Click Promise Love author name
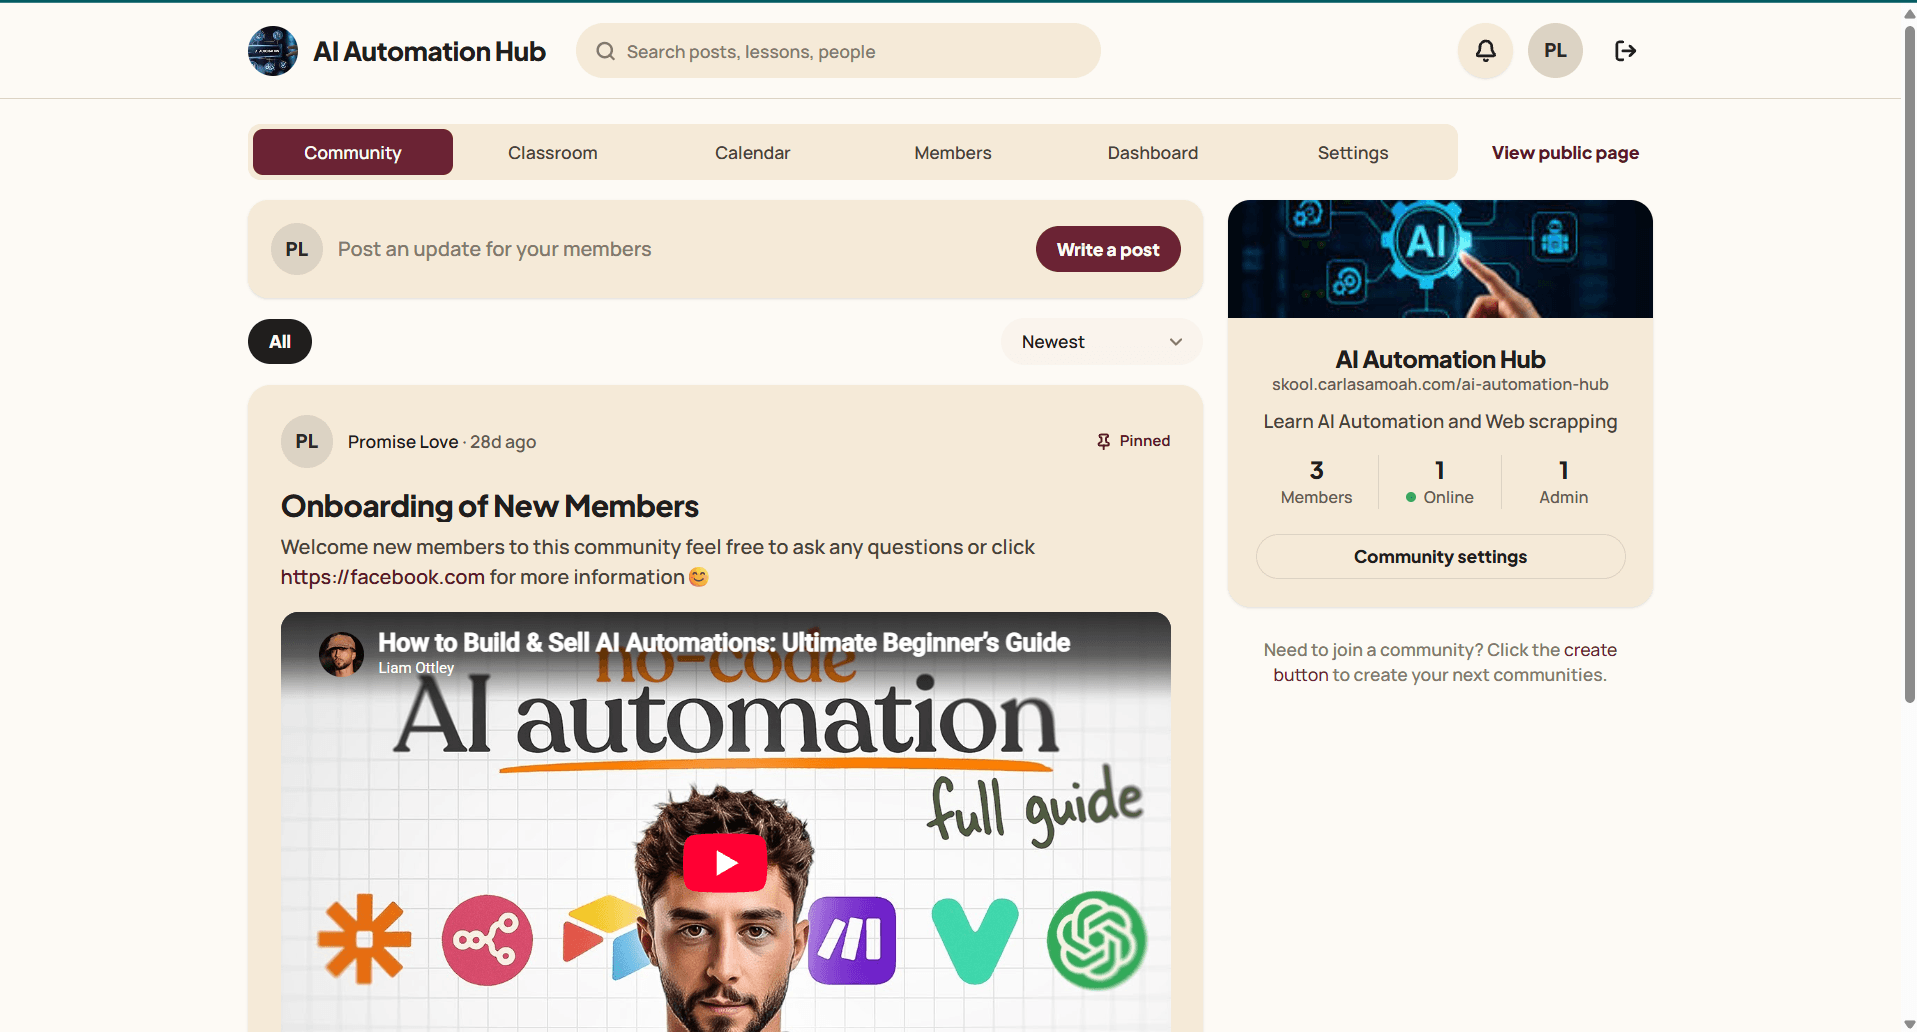Viewport: 1917px width, 1032px height. click(402, 442)
